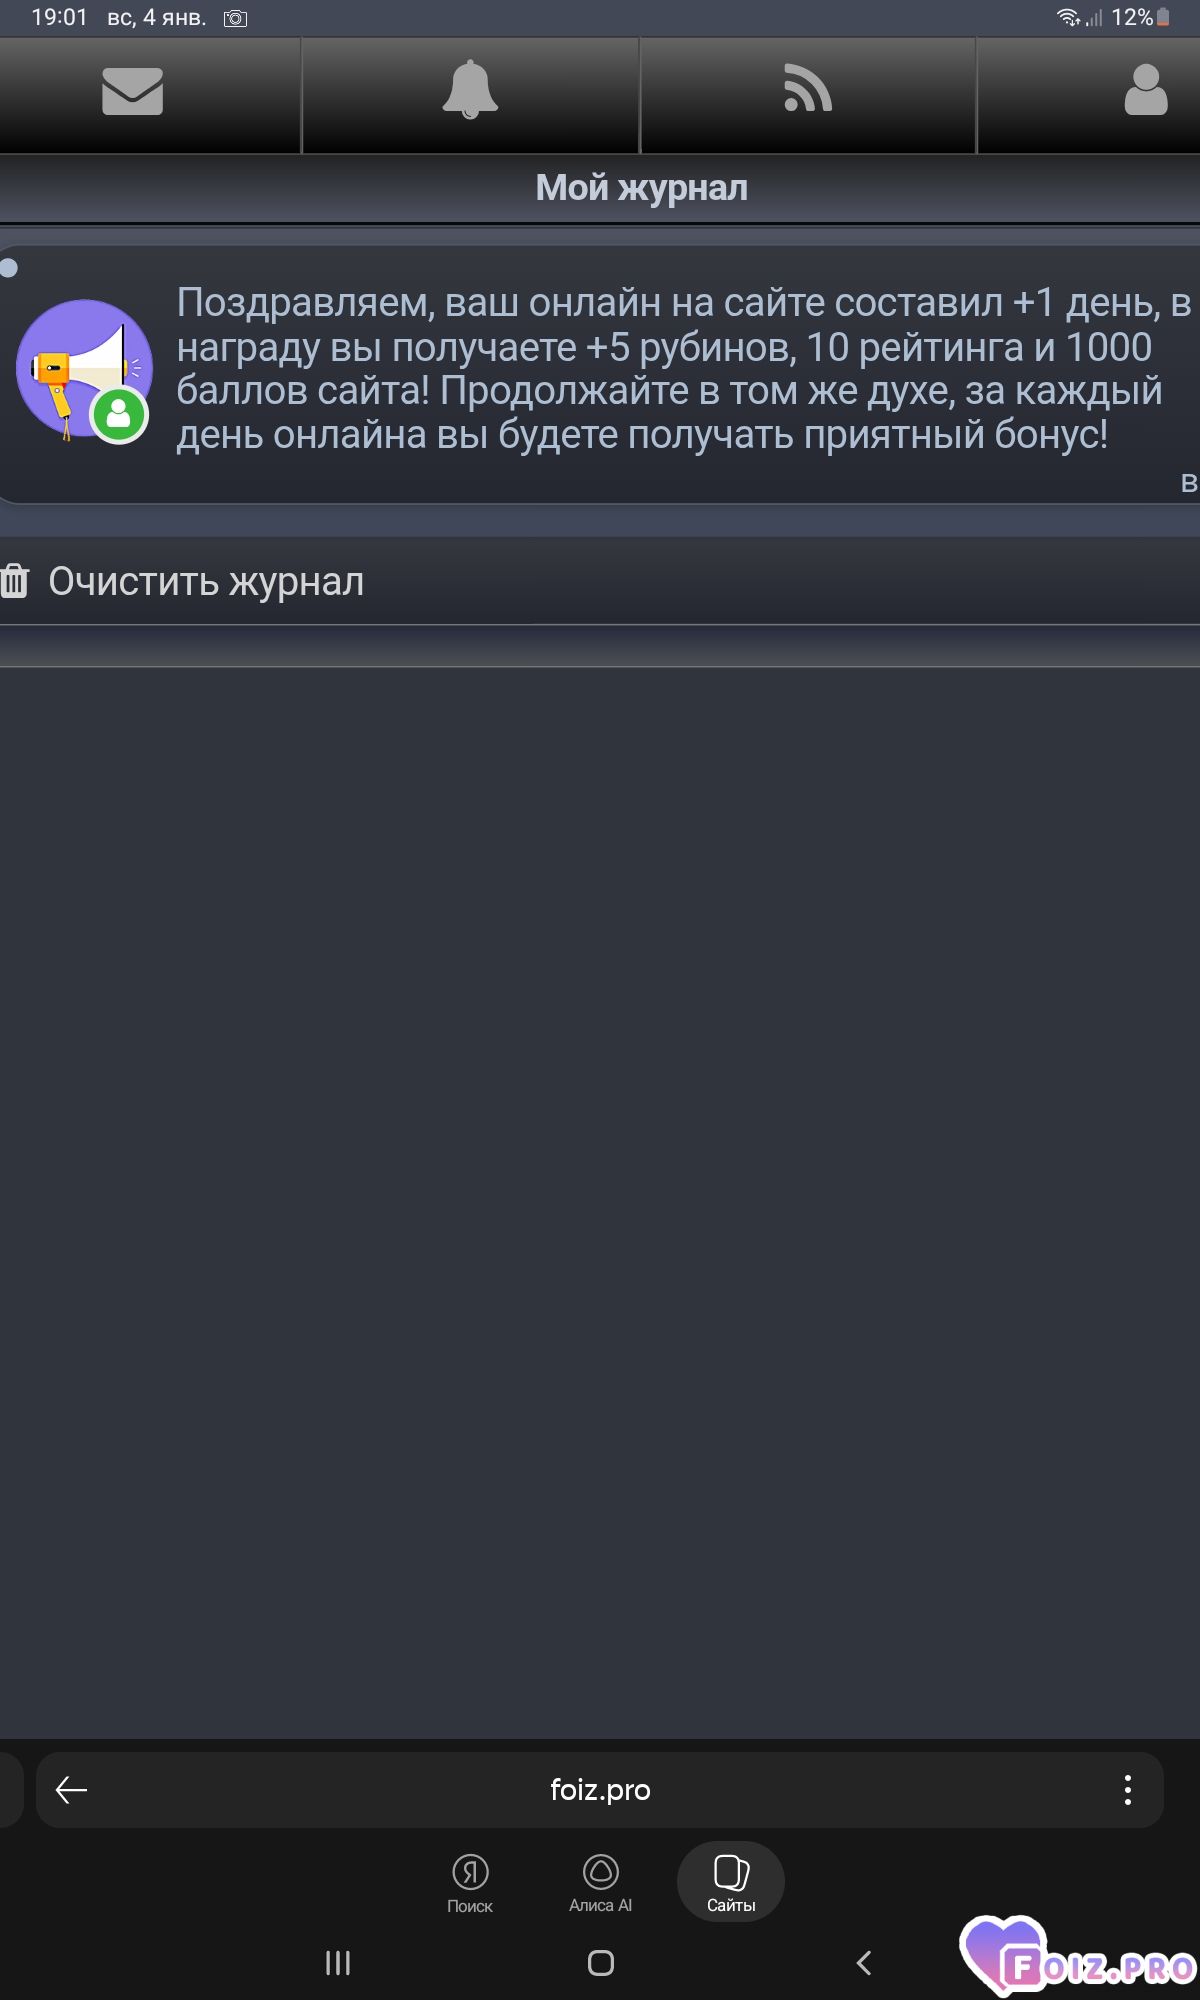Open the online reward notification text
The height and width of the screenshot is (2000, 1200).
click(x=684, y=369)
